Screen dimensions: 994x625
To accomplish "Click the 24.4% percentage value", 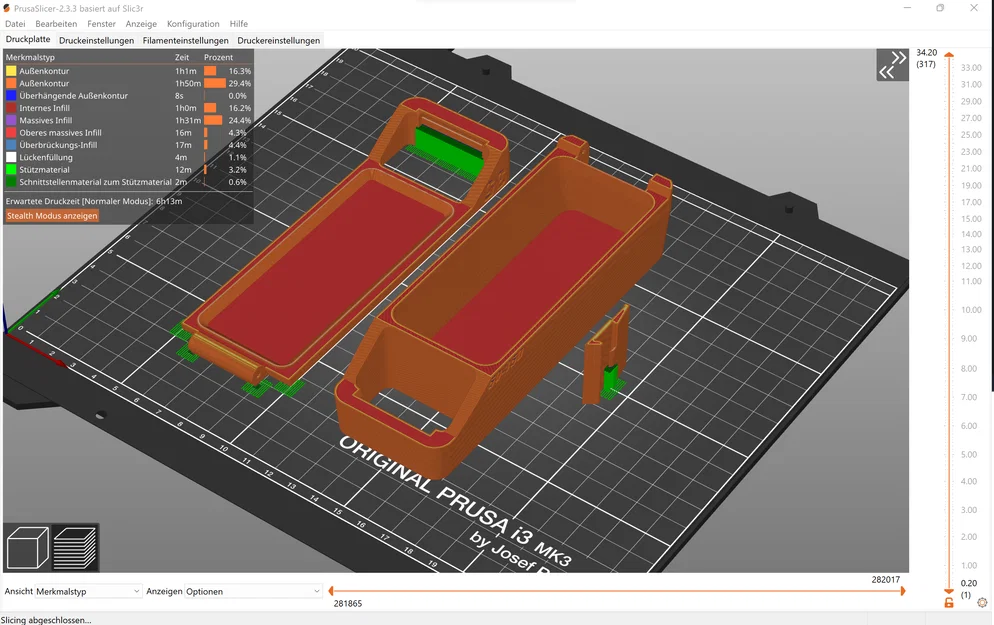I will pyautogui.click(x=240, y=120).
